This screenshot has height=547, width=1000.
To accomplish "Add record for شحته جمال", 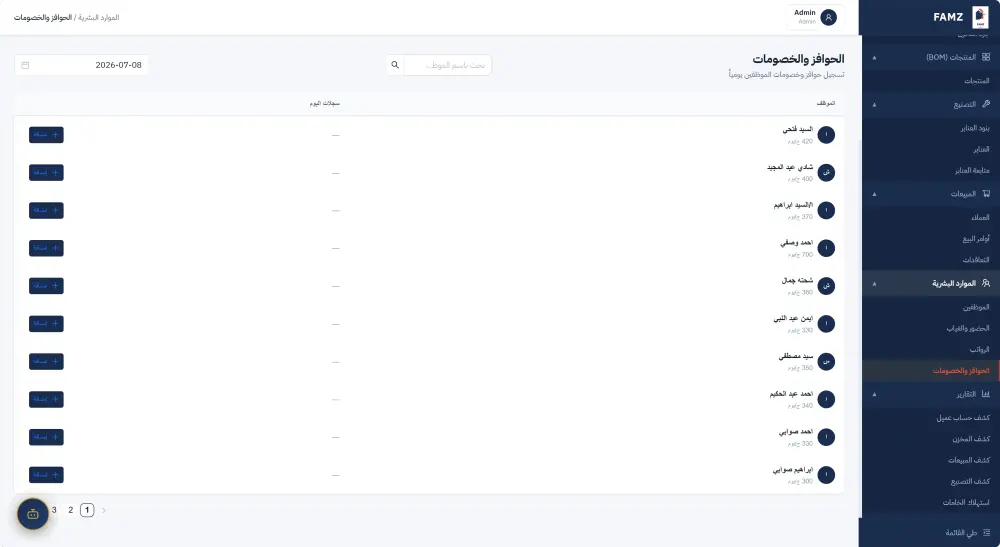I will [x=46, y=286].
